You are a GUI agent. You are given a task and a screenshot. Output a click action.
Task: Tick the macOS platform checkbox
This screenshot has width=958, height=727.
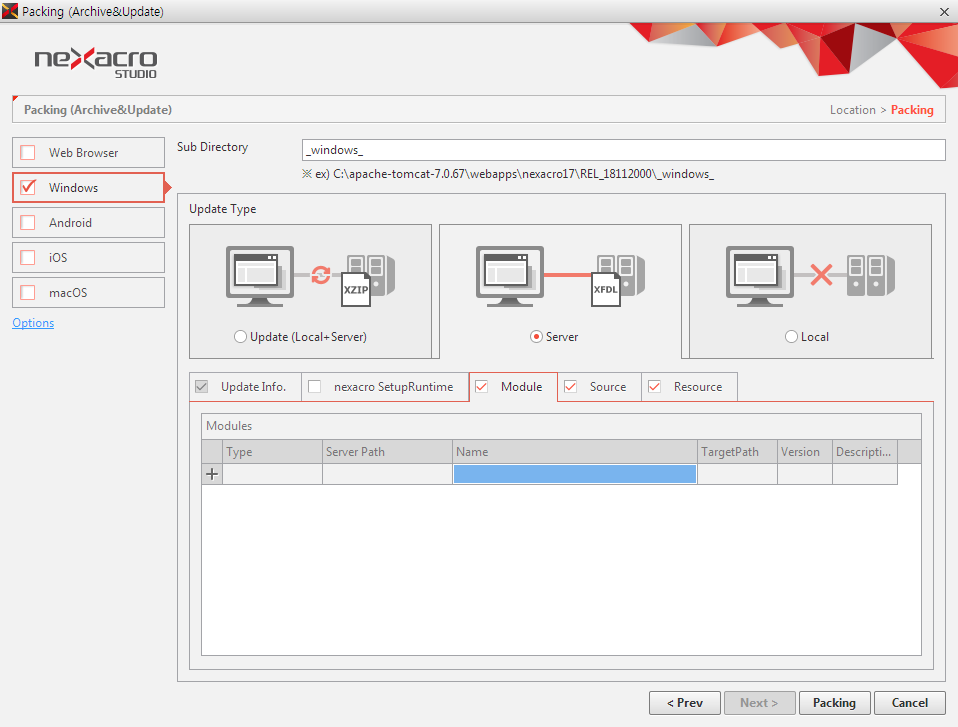click(x=28, y=293)
